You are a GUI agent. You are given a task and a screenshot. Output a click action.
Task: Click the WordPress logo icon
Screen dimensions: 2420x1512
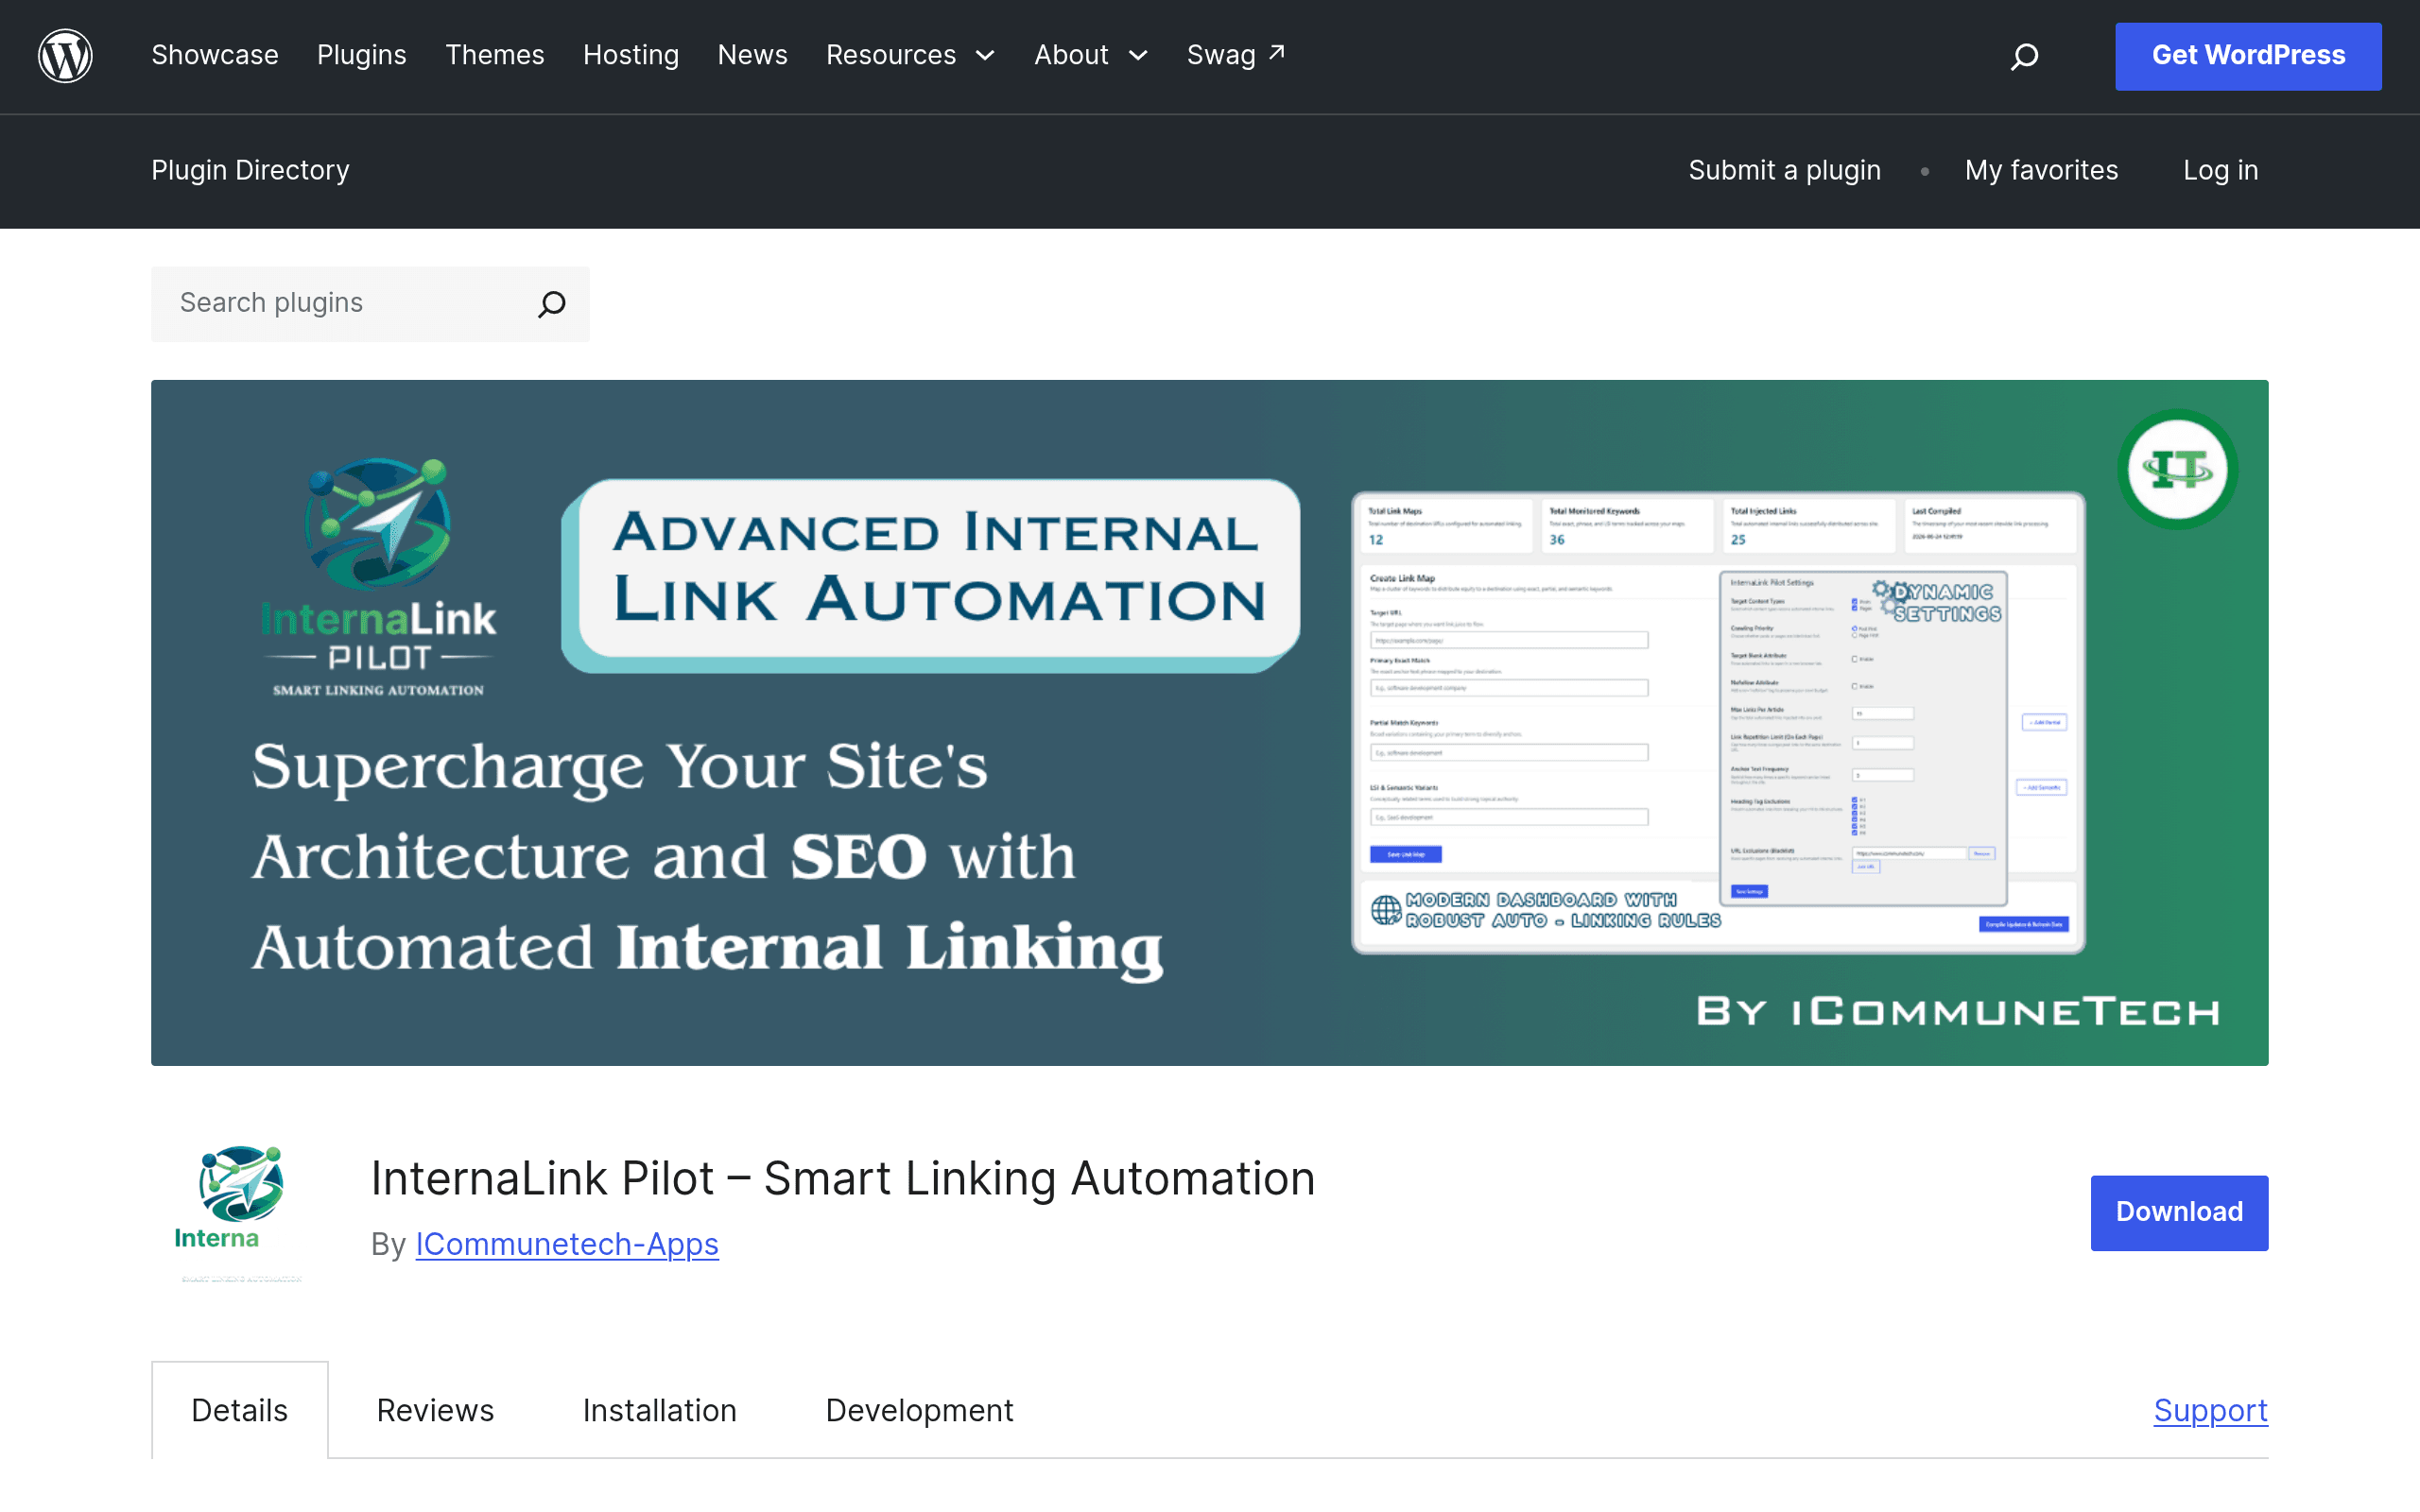(x=65, y=56)
